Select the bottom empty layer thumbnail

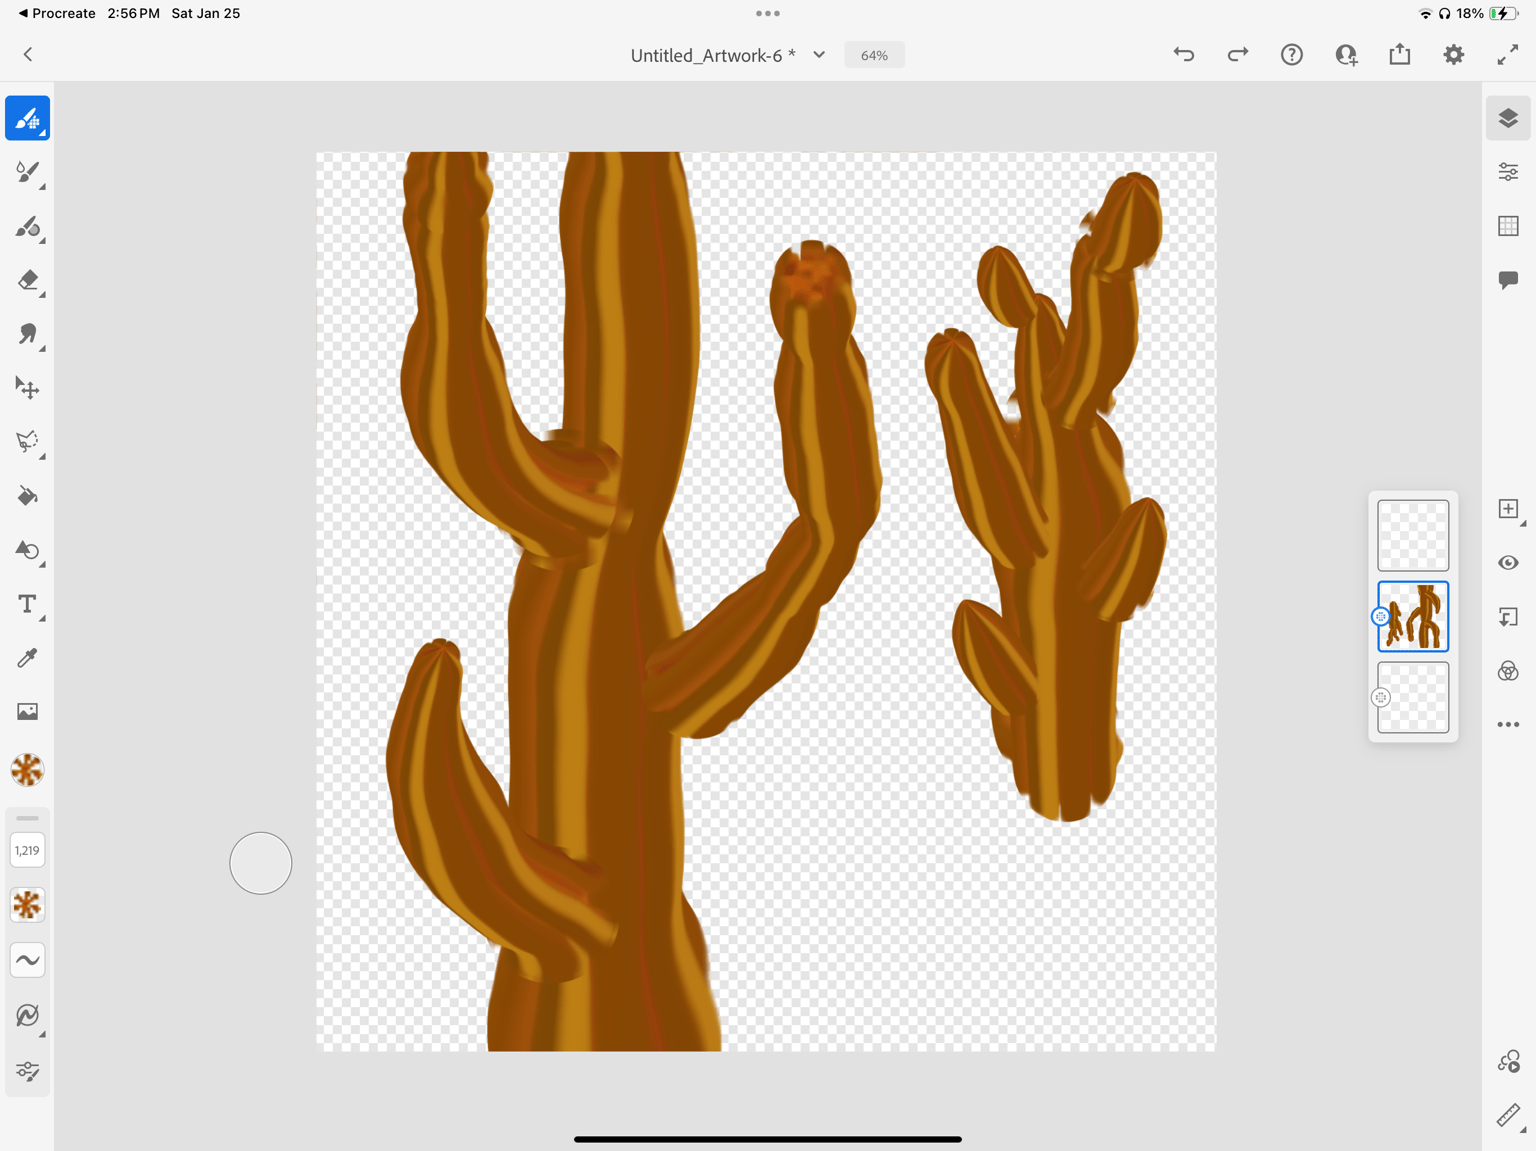click(1413, 698)
